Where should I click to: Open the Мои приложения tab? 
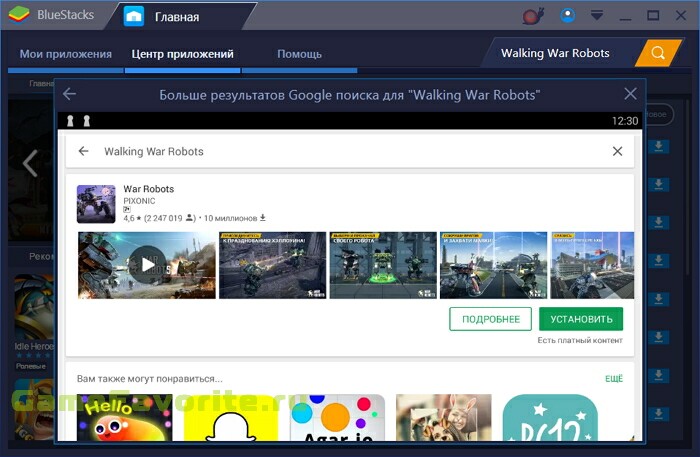(66, 54)
